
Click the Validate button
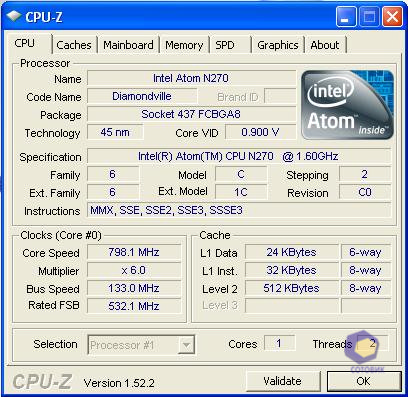coord(283,381)
